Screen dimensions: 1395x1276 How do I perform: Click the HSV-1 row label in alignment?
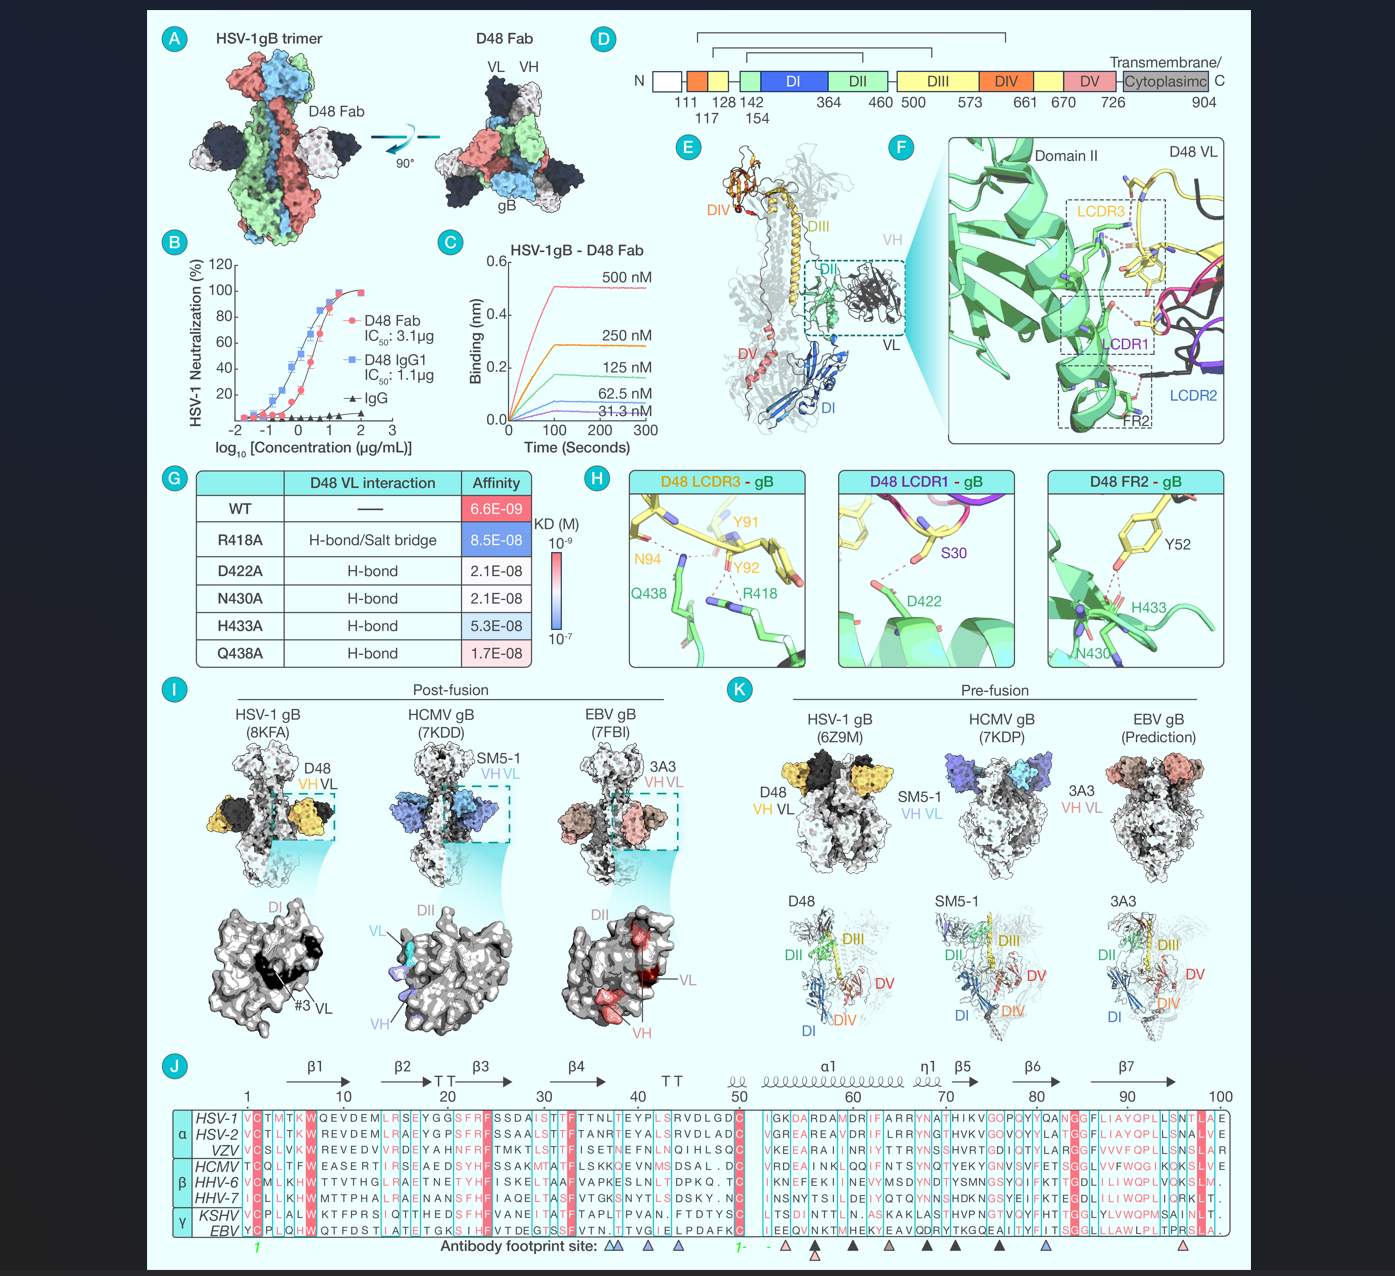(217, 1119)
